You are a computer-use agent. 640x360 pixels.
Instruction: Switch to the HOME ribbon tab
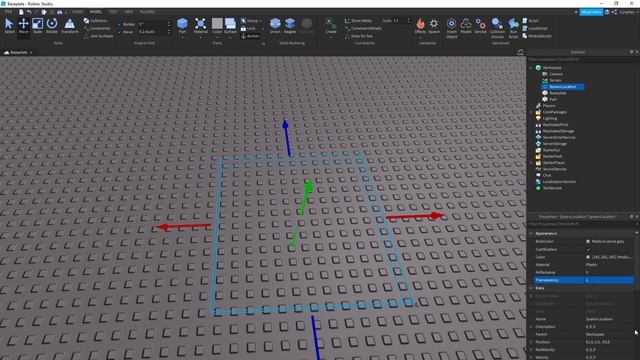pyautogui.click(x=77, y=12)
